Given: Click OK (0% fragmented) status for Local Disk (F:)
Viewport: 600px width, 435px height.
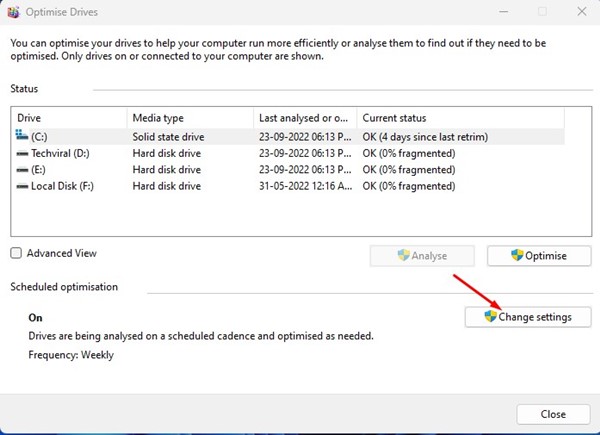Looking at the screenshot, I should coord(409,186).
